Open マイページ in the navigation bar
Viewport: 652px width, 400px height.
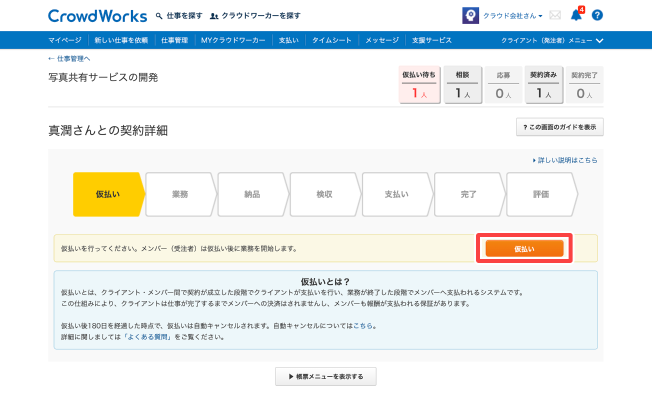[x=65, y=40]
